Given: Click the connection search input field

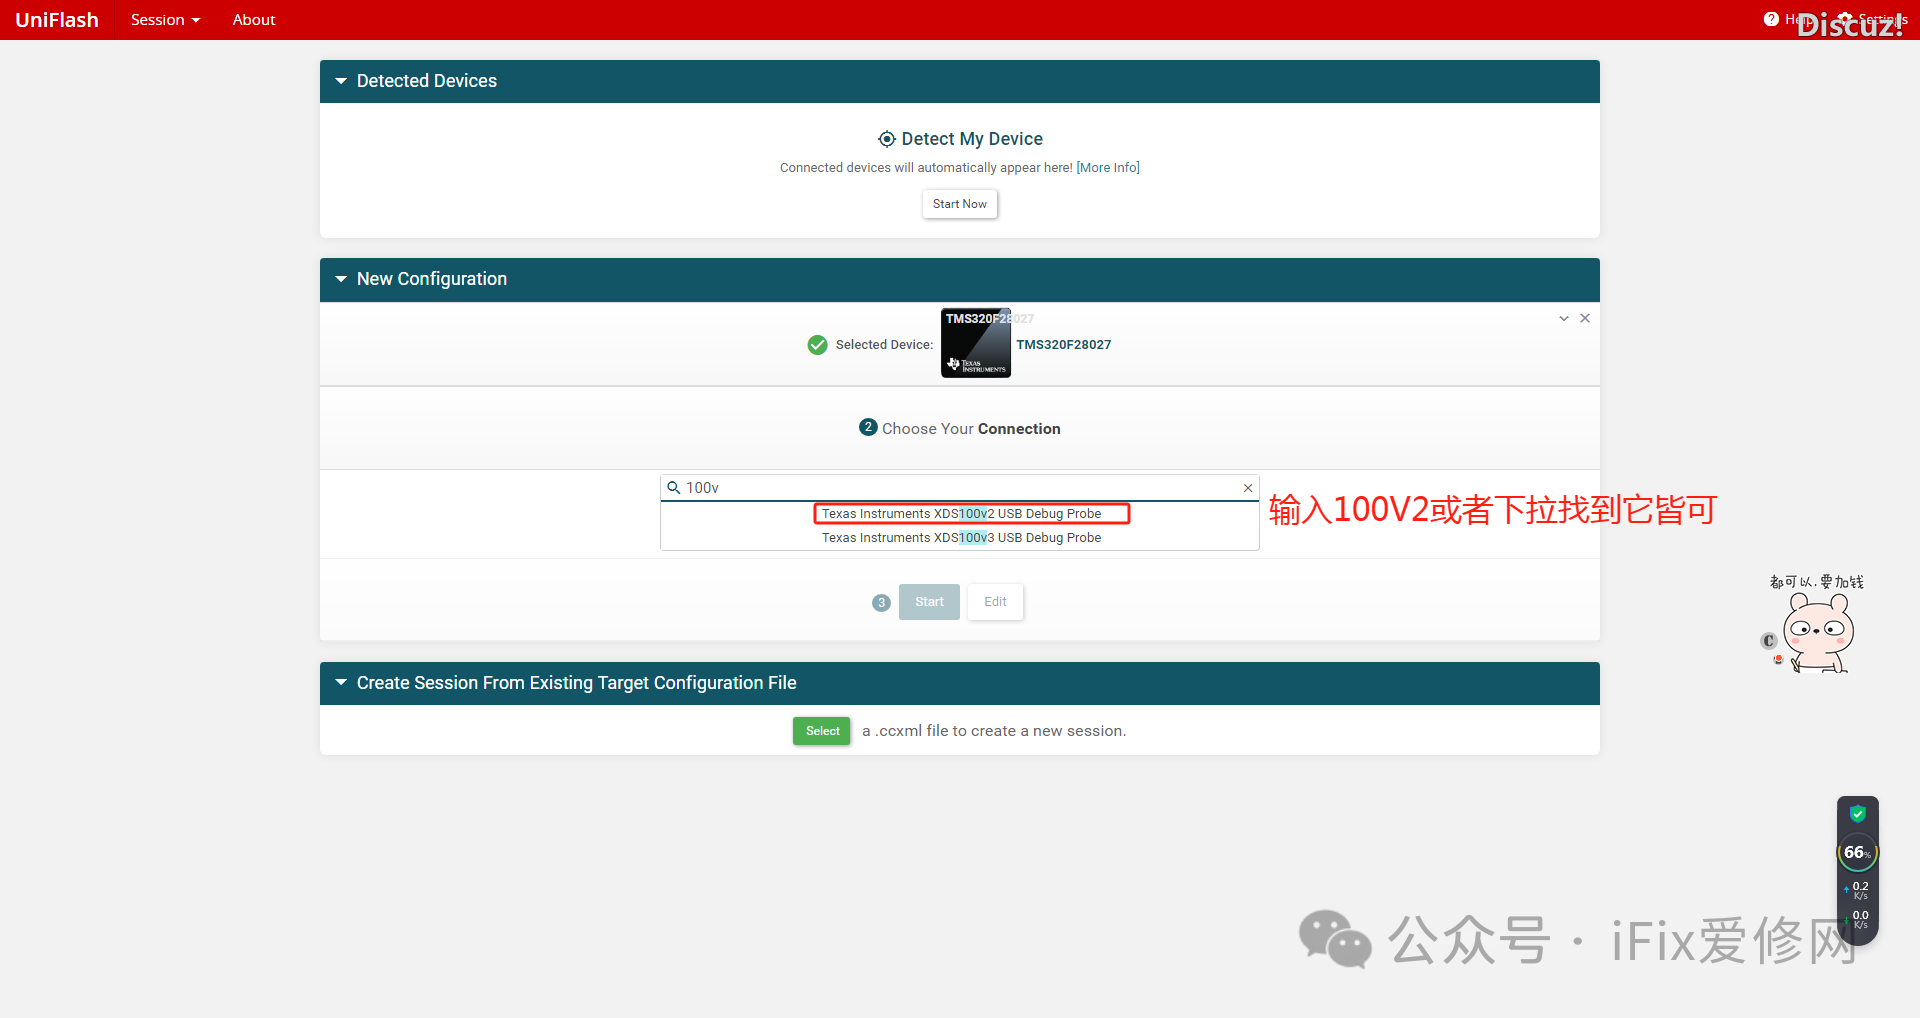Looking at the screenshot, I should 960,488.
